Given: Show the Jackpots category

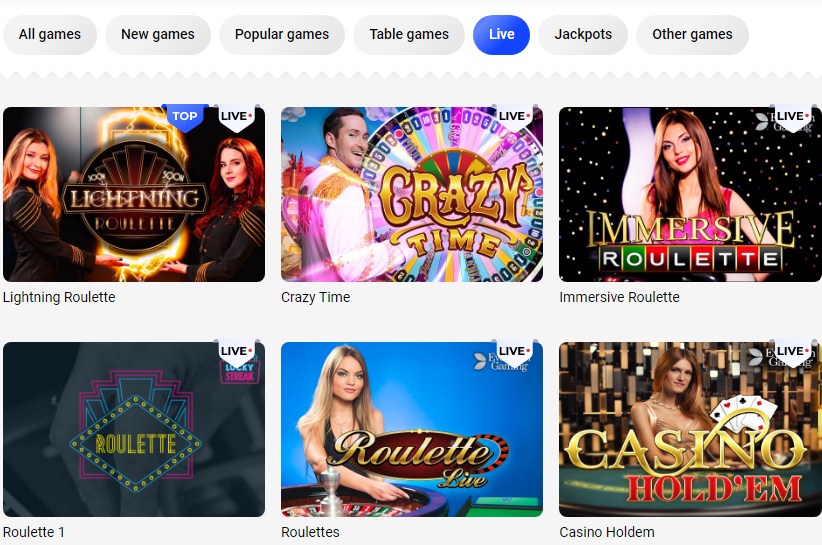Looking at the screenshot, I should (x=583, y=35).
